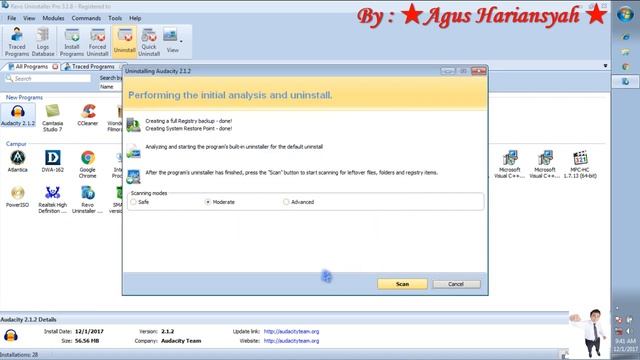
Task: Select the New Programs group header
Action: pyautogui.click(x=24, y=98)
